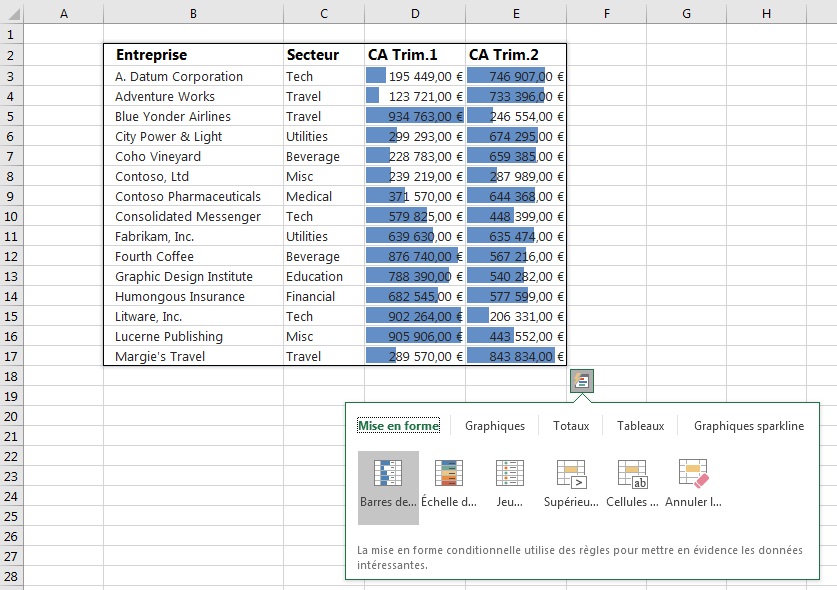
Task: Select column G header
Action: 686,13
